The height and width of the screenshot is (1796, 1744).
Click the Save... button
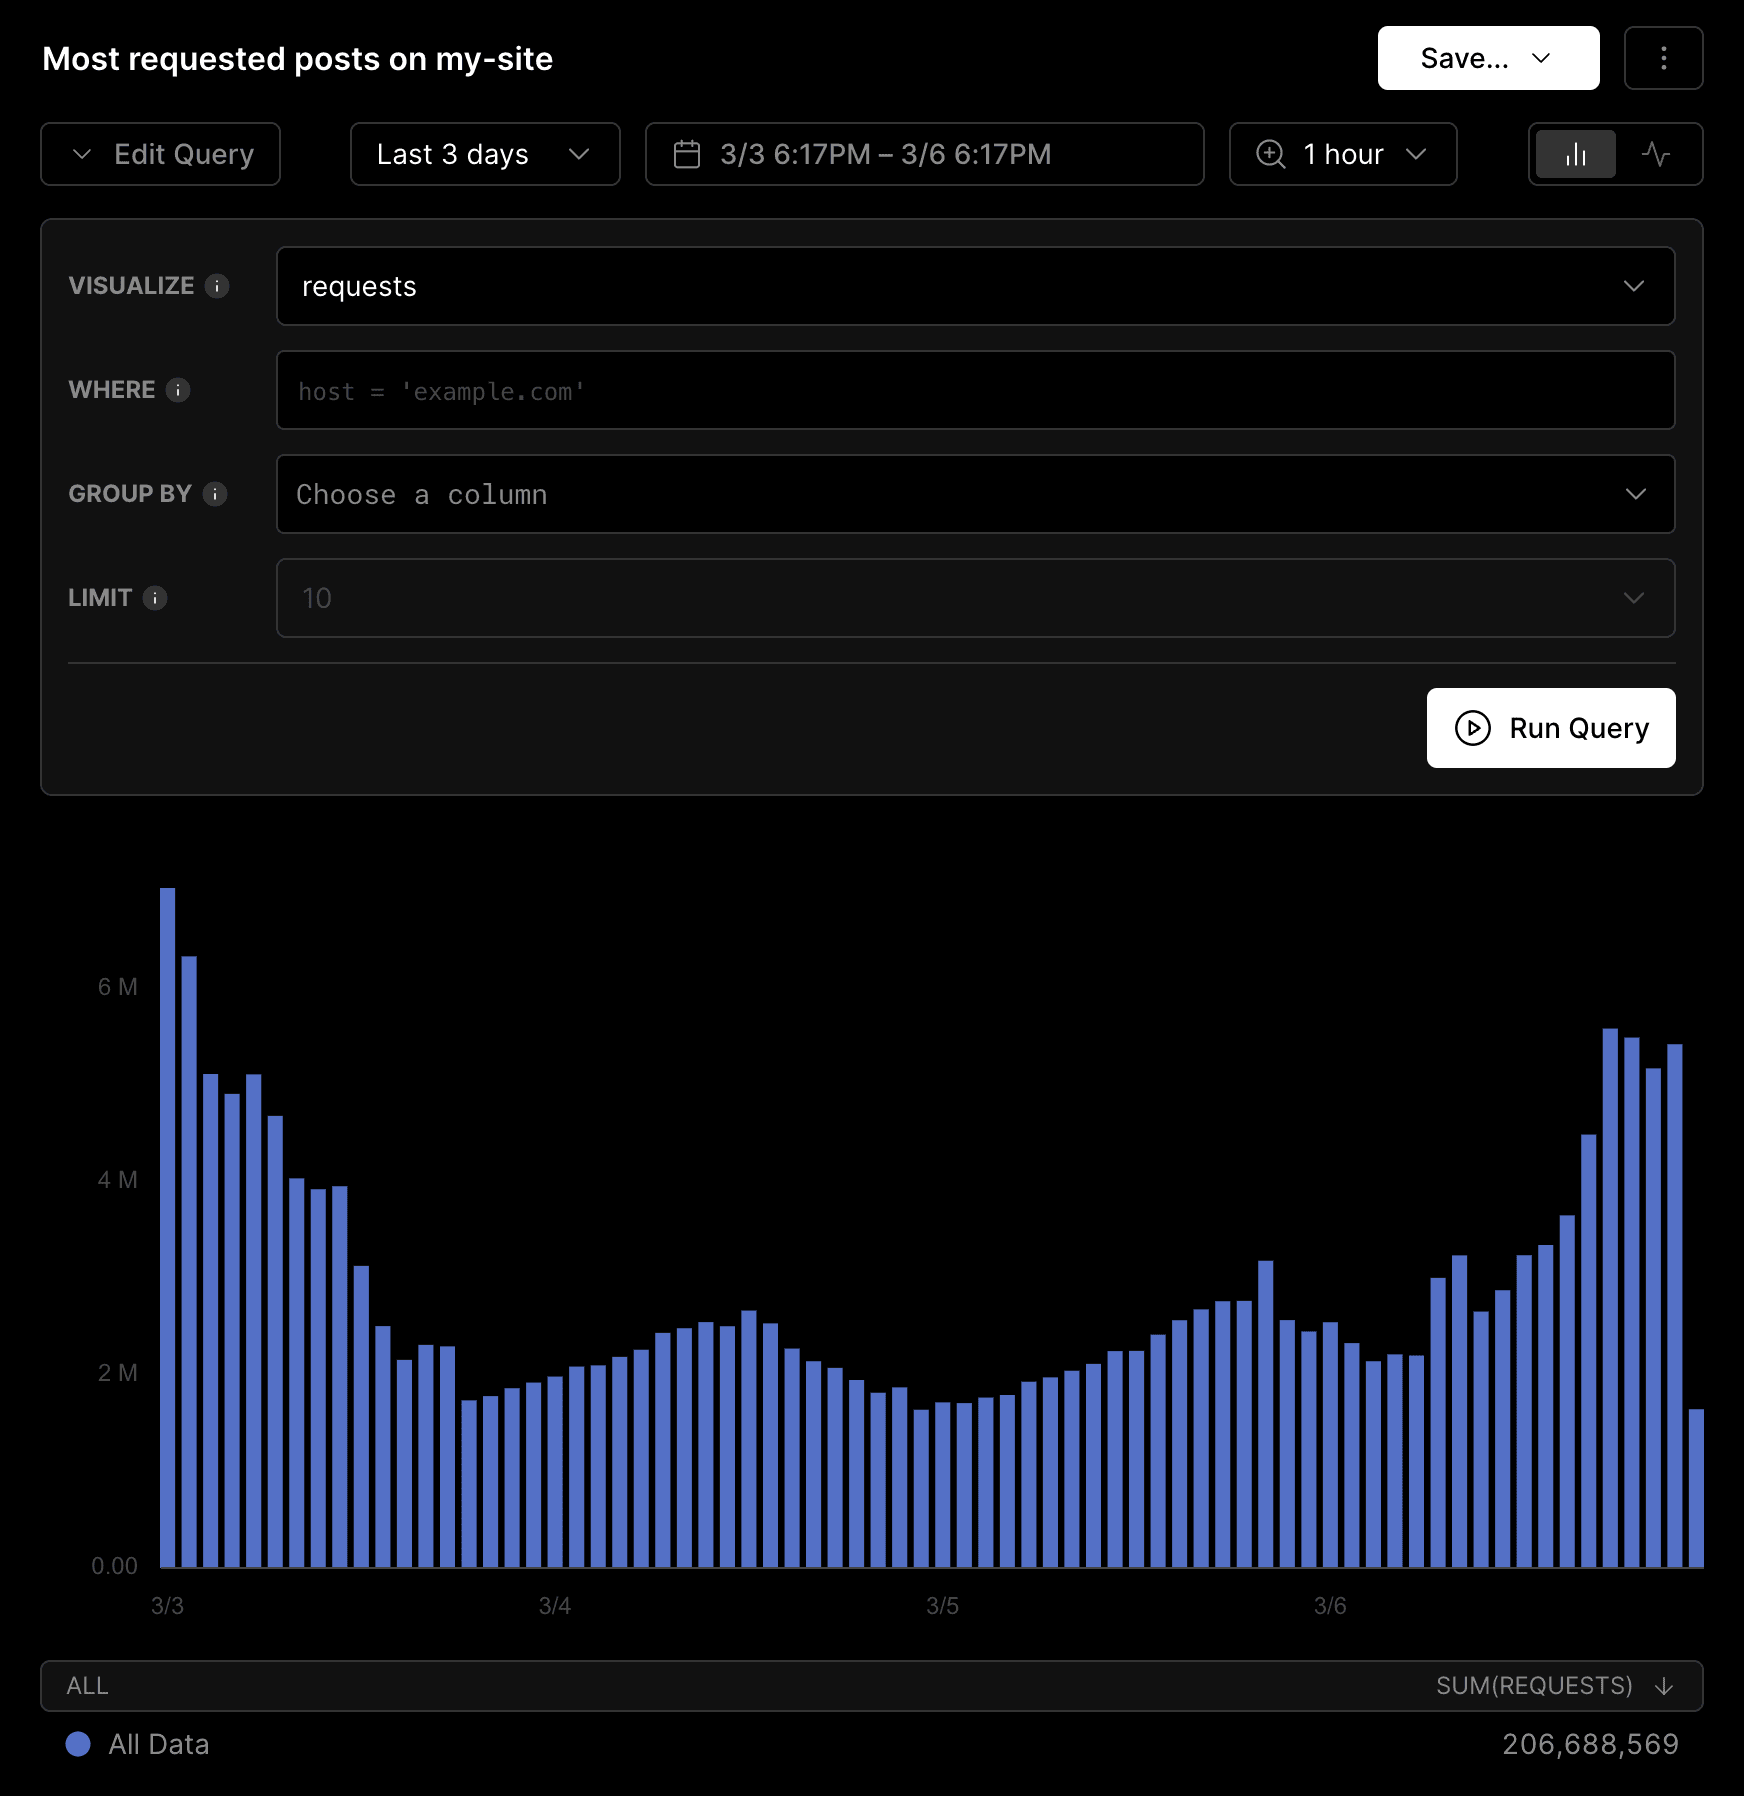1487,58
